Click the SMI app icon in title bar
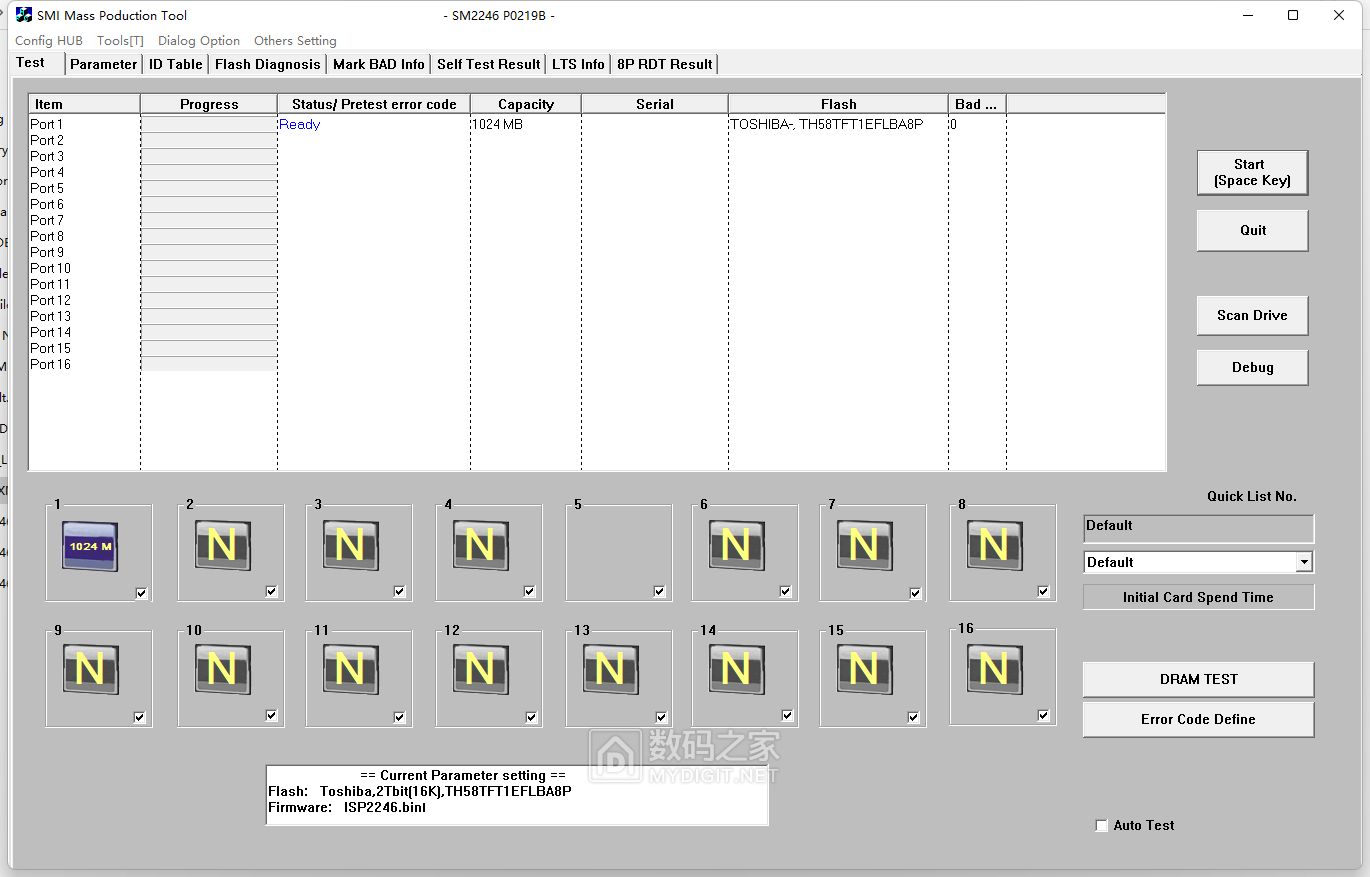The image size is (1370, 877). (x=23, y=15)
